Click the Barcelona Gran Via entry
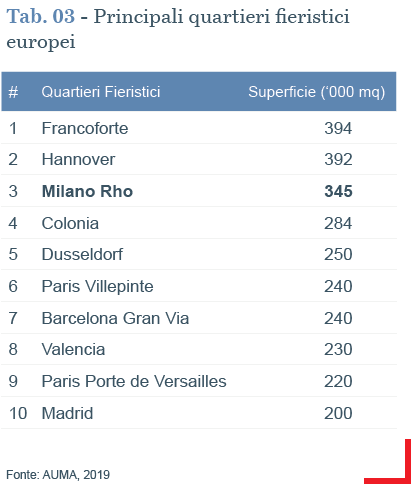 point(115,318)
